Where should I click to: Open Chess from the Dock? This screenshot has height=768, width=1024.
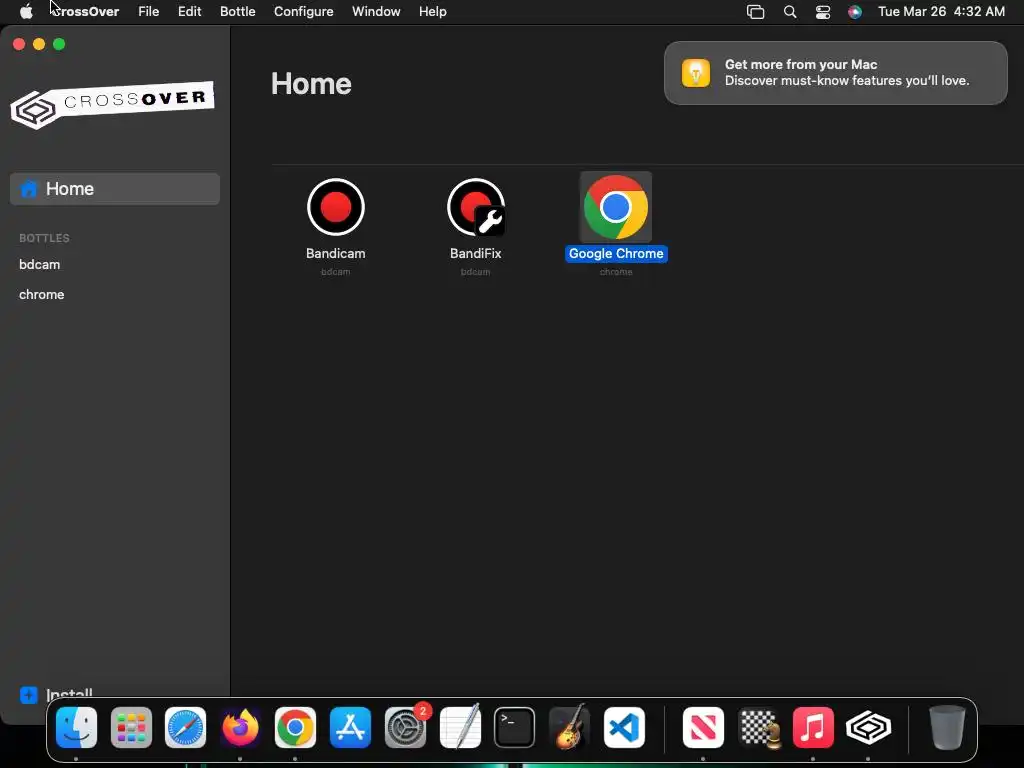click(760, 727)
